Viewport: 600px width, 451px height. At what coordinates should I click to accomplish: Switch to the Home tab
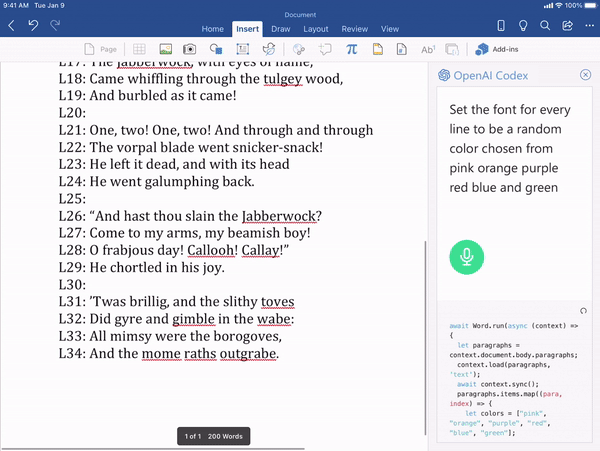(212, 29)
